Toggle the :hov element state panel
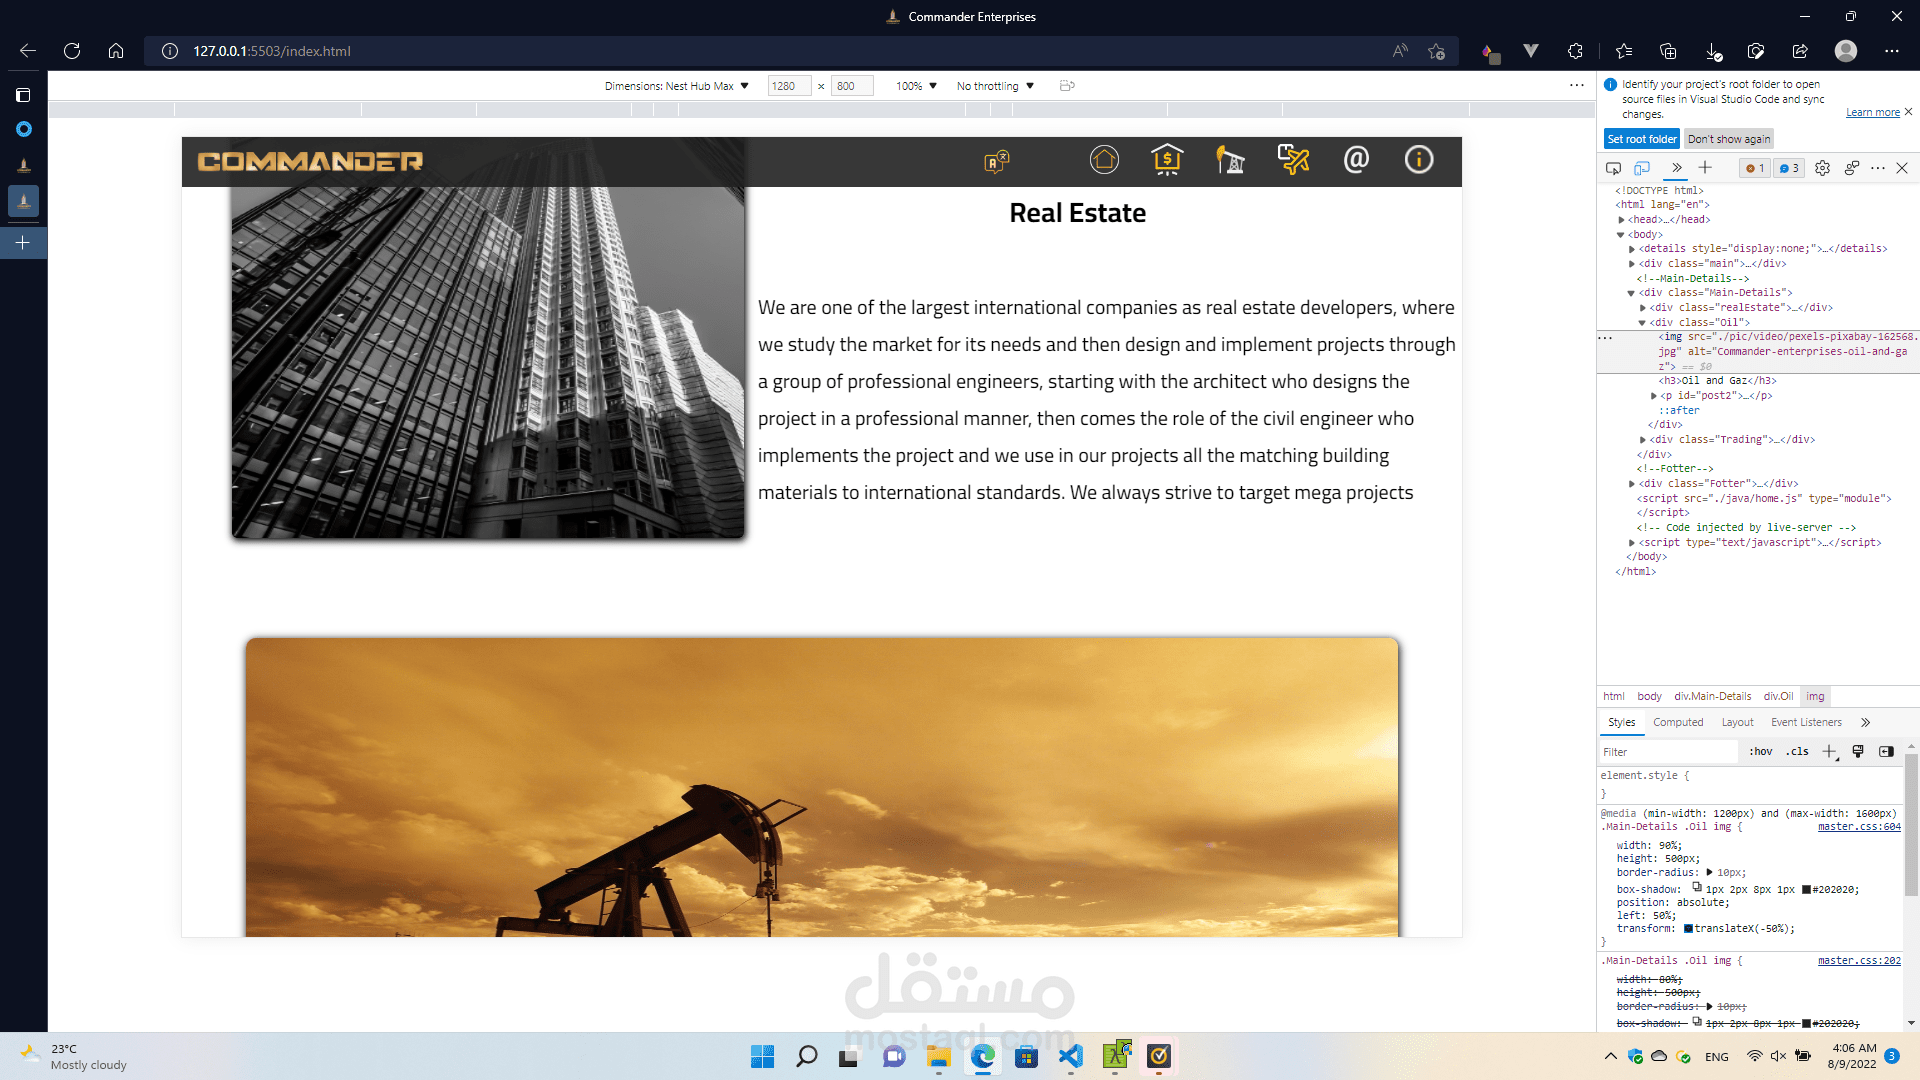This screenshot has width=1920, height=1080. pyautogui.click(x=1761, y=752)
